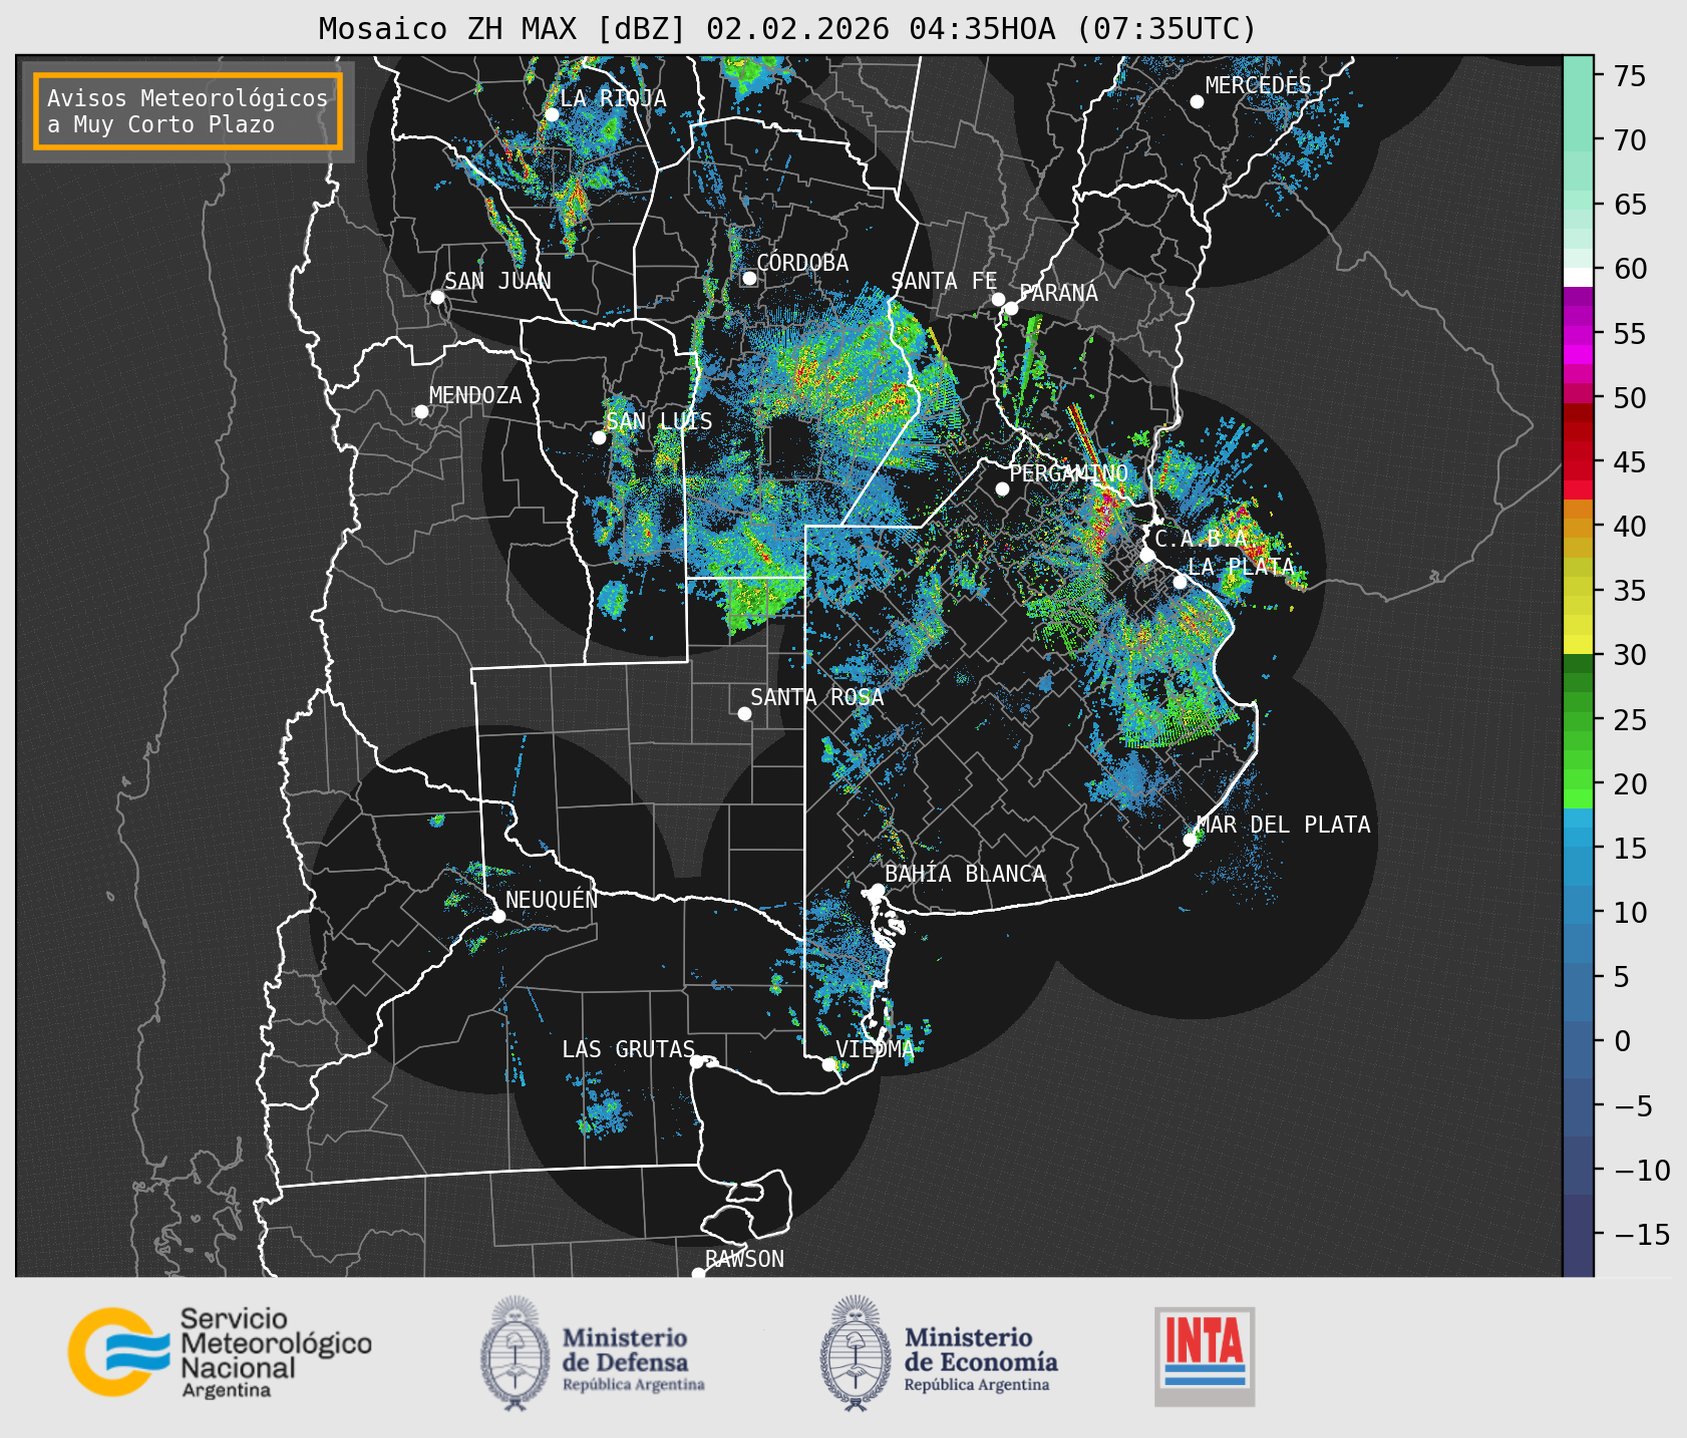Click the Viedma city marker dot
This screenshot has width=1687, height=1438.
point(828,1065)
